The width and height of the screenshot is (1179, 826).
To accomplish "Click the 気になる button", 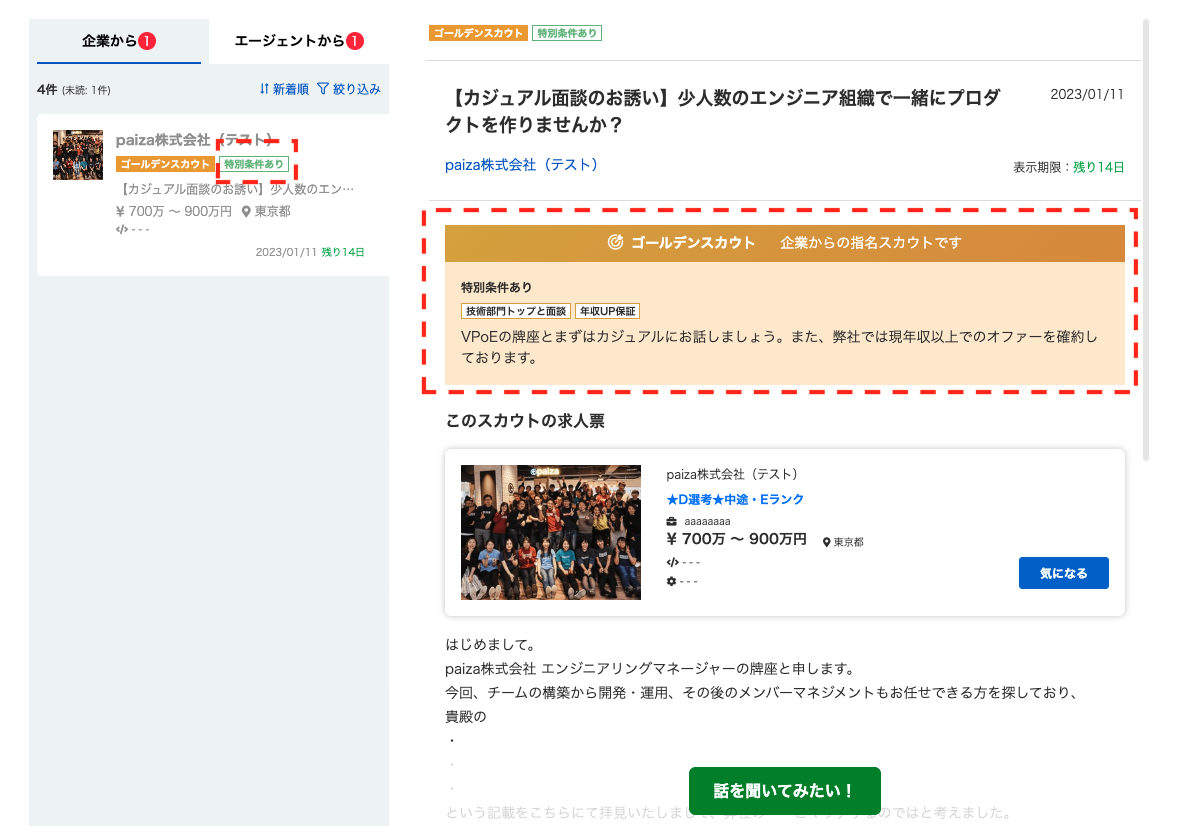I will (1063, 573).
